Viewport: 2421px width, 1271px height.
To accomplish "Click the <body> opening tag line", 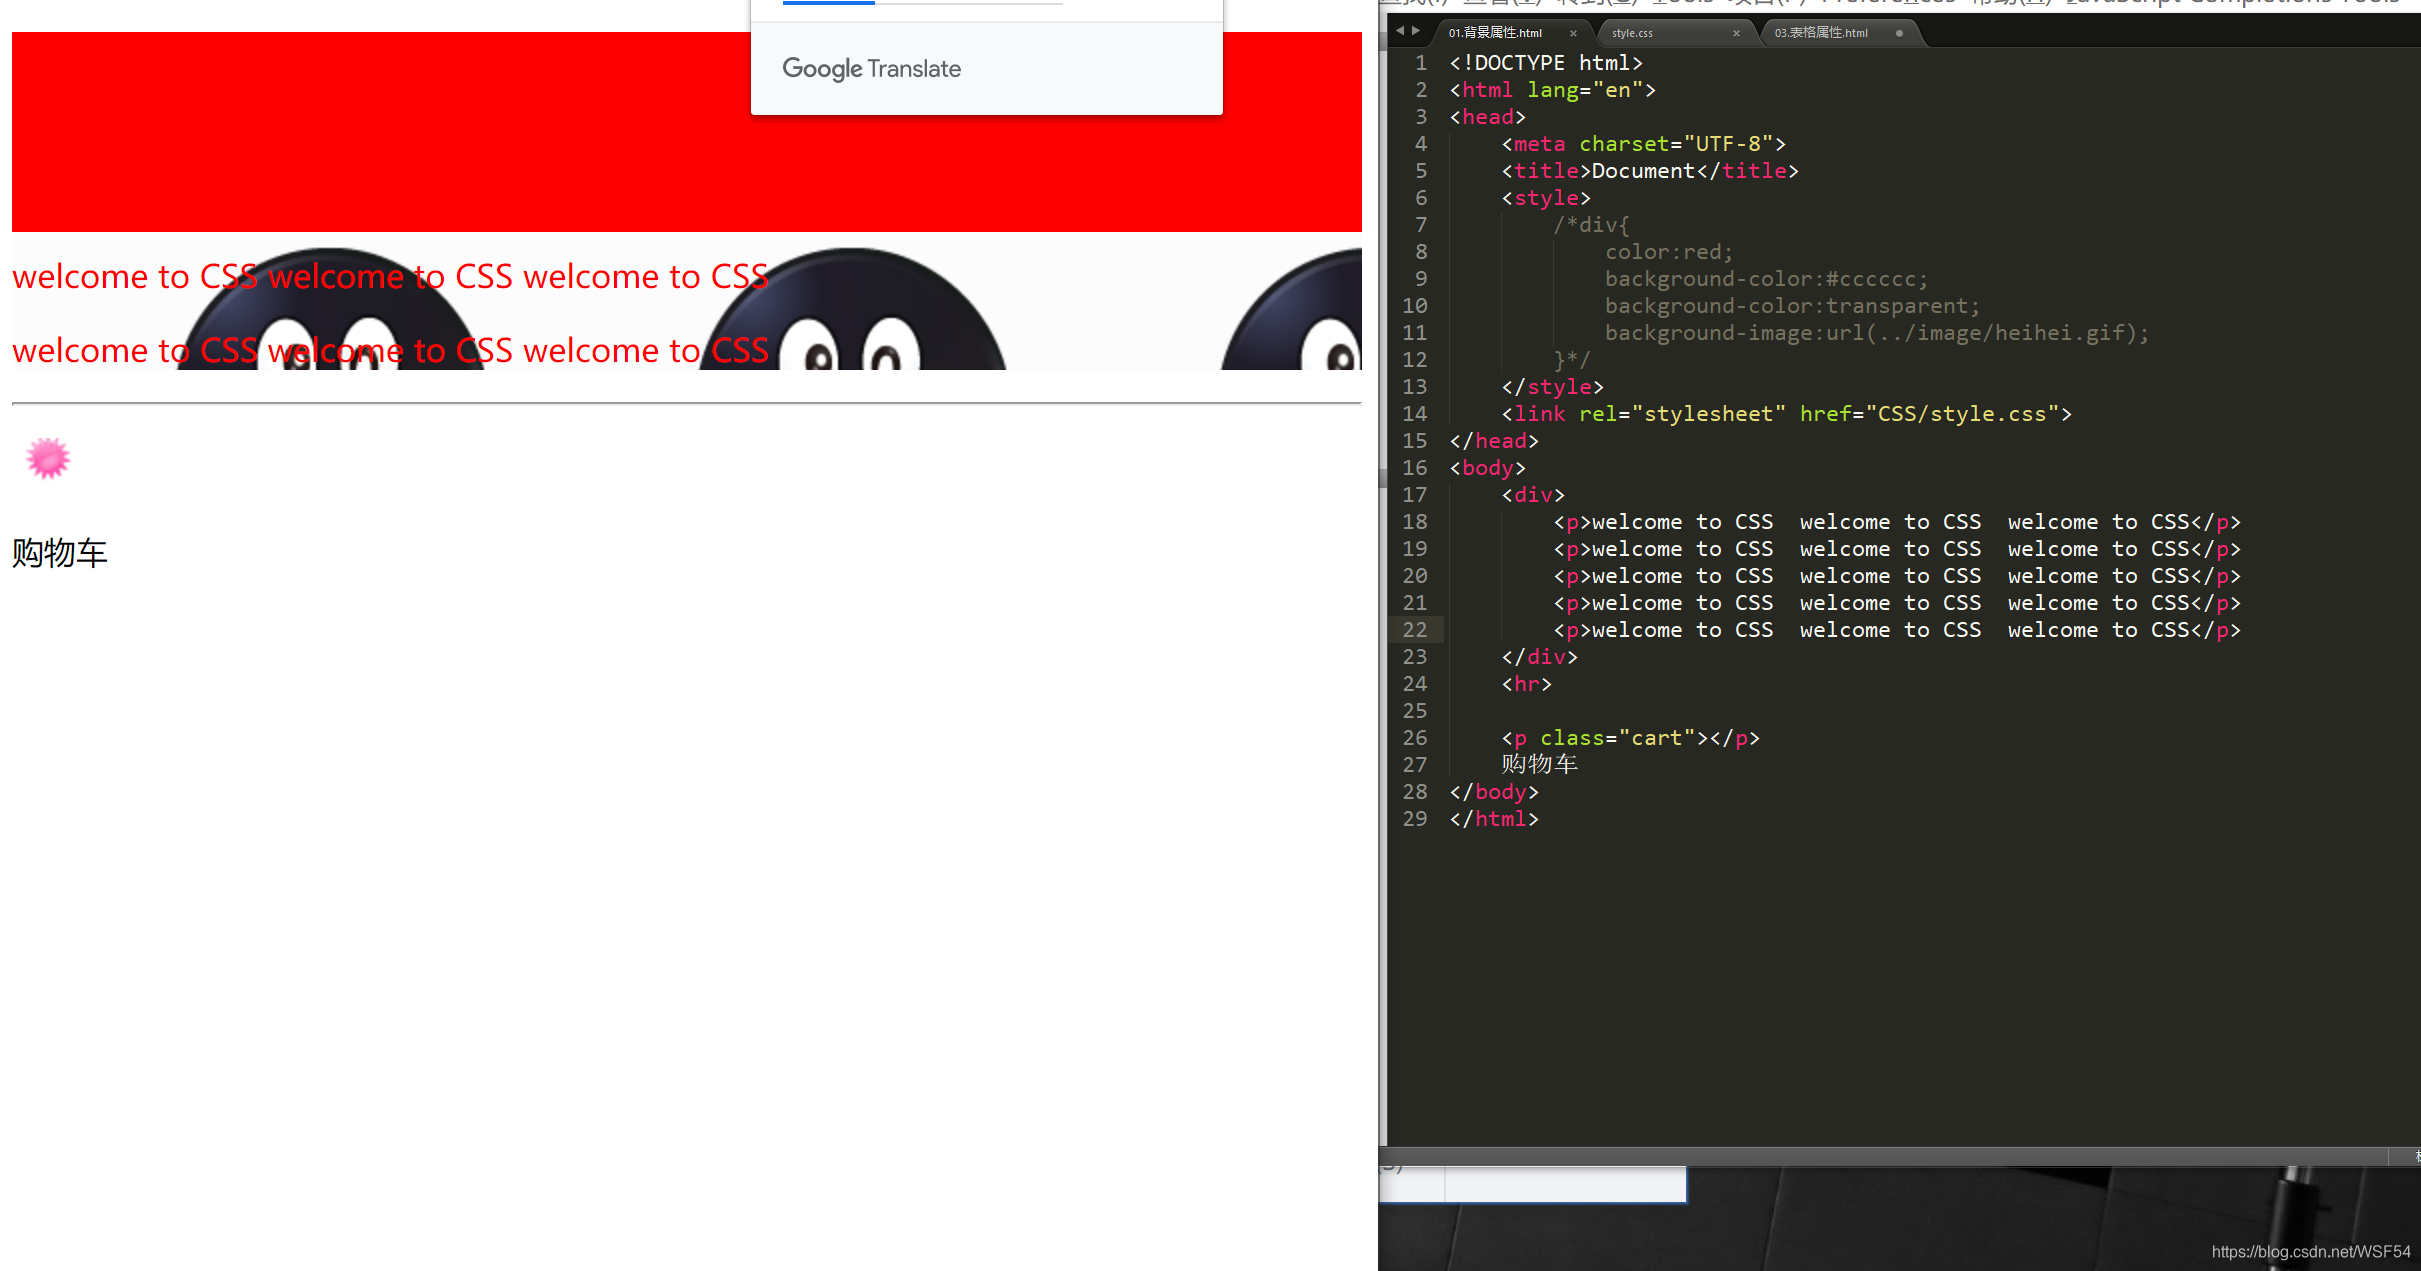I will pos(1487,468).
